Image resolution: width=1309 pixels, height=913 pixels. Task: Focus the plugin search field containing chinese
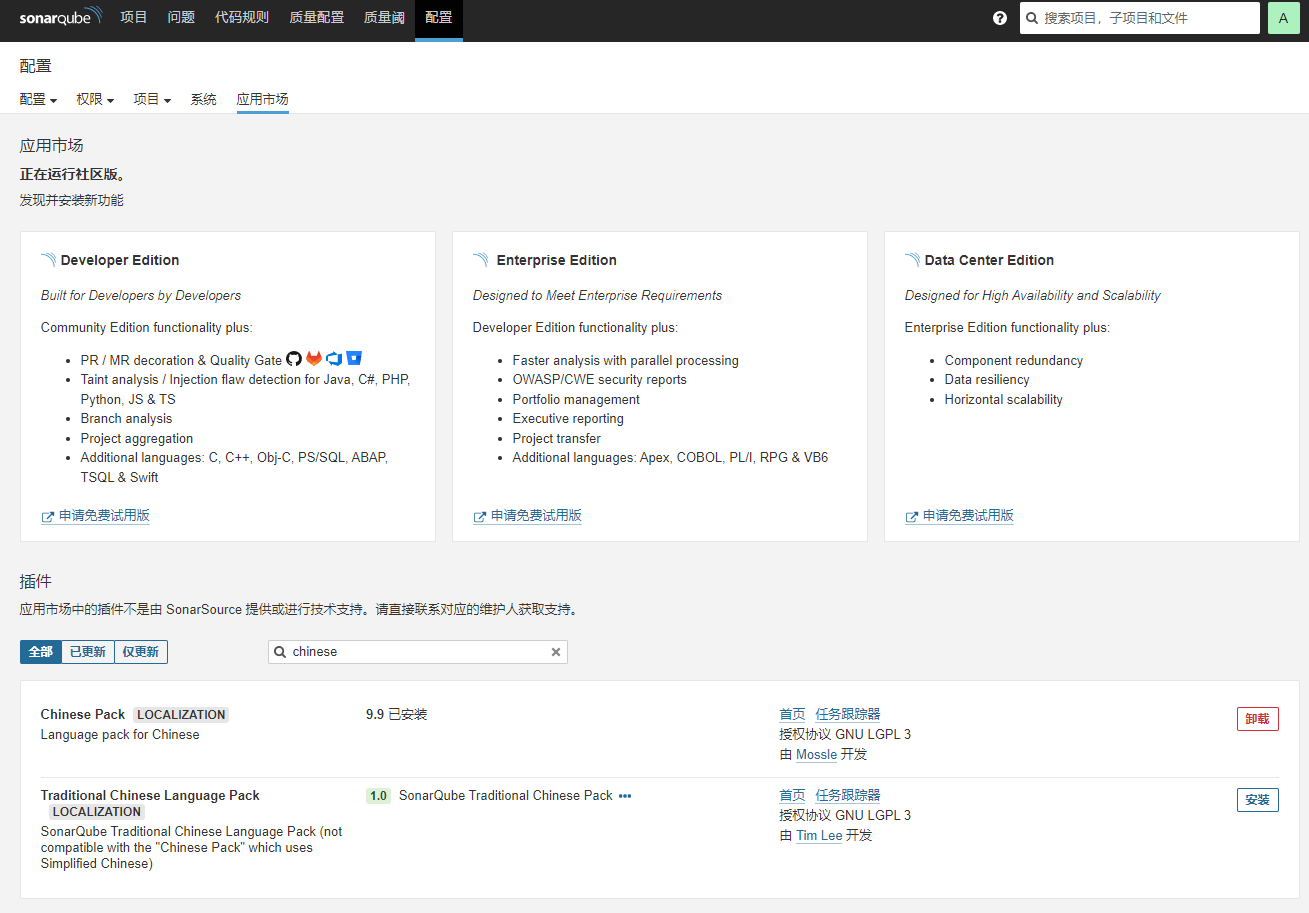click(x=418, y=652)
